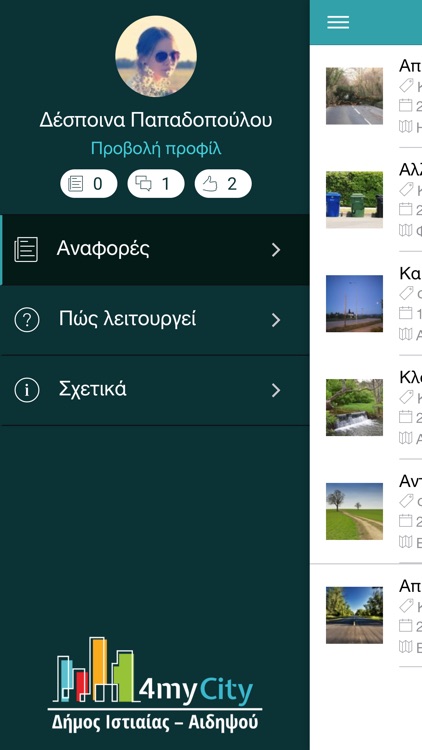Click the tag icon in tree-lined road report
Image resolution: width=422 pixels, height=750 pixels.
point(406,605)
